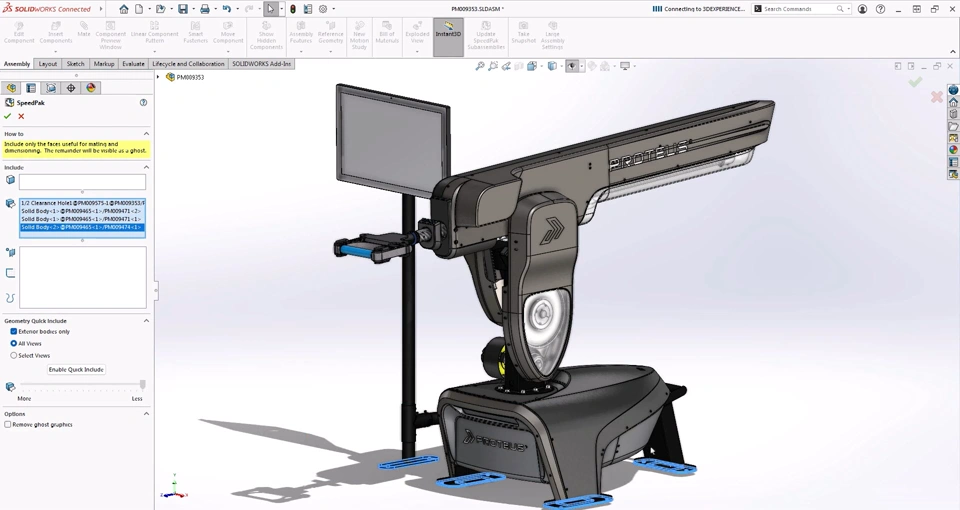
Task: Click the Home icon in the top toolbar
Action: (124, 9)
